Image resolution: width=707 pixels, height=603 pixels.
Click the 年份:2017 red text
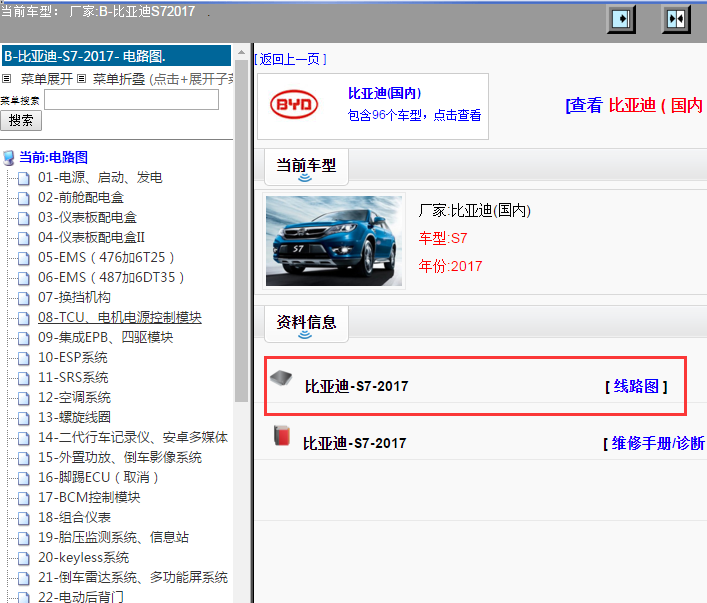(x=450, y=266)
